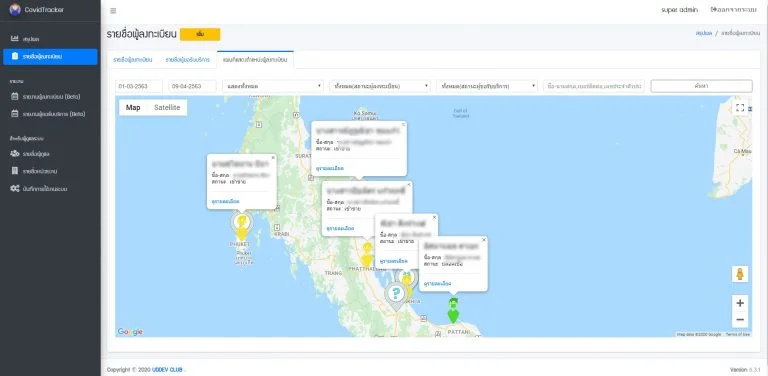Screen dimensions: 768x376
Task: Close the topmost info popup near Ko Samui
Action: point(403,124)
